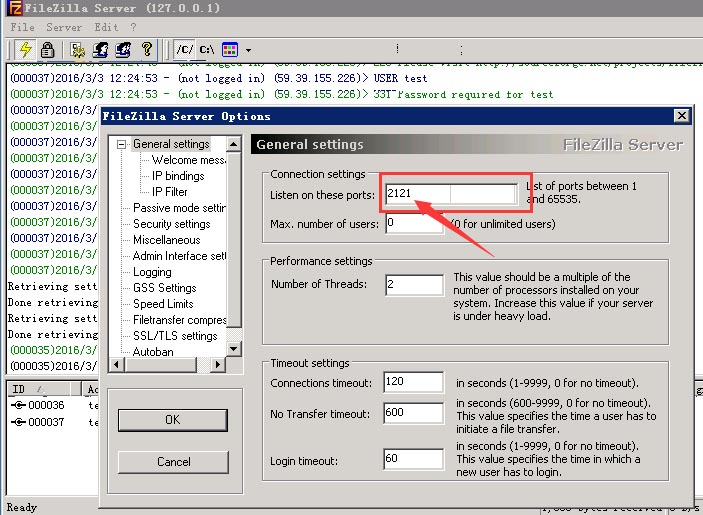Select Security settings tree item
Screen dimensions: 703x515
(172, 224)
